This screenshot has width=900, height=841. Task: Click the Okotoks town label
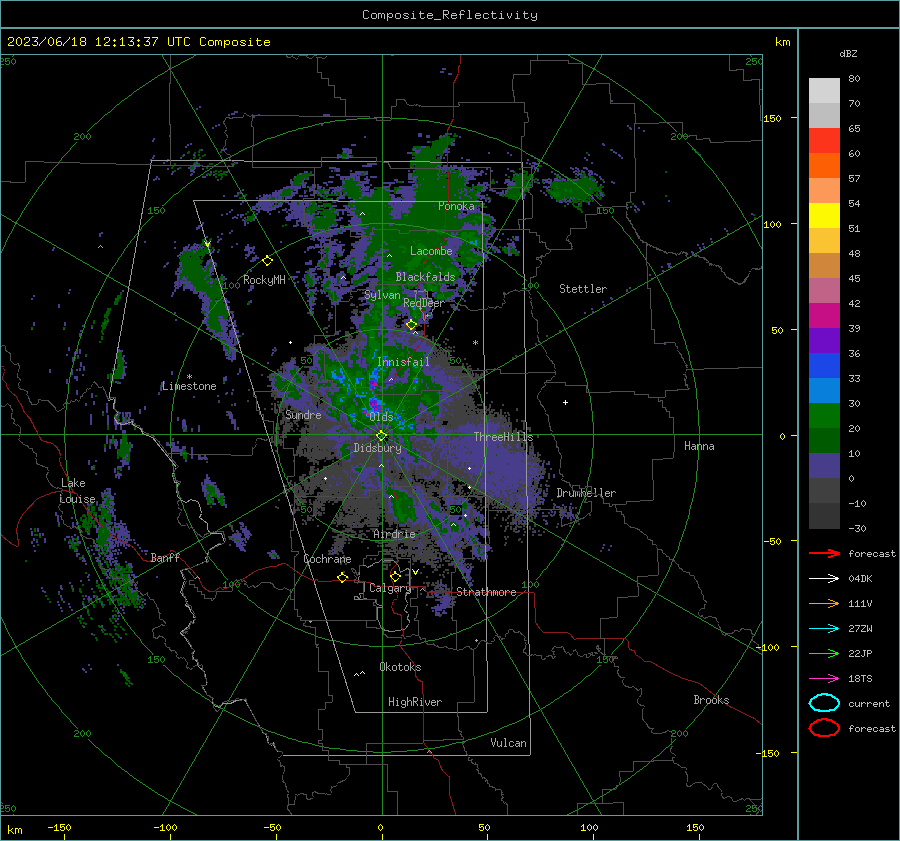coord(400,667)
